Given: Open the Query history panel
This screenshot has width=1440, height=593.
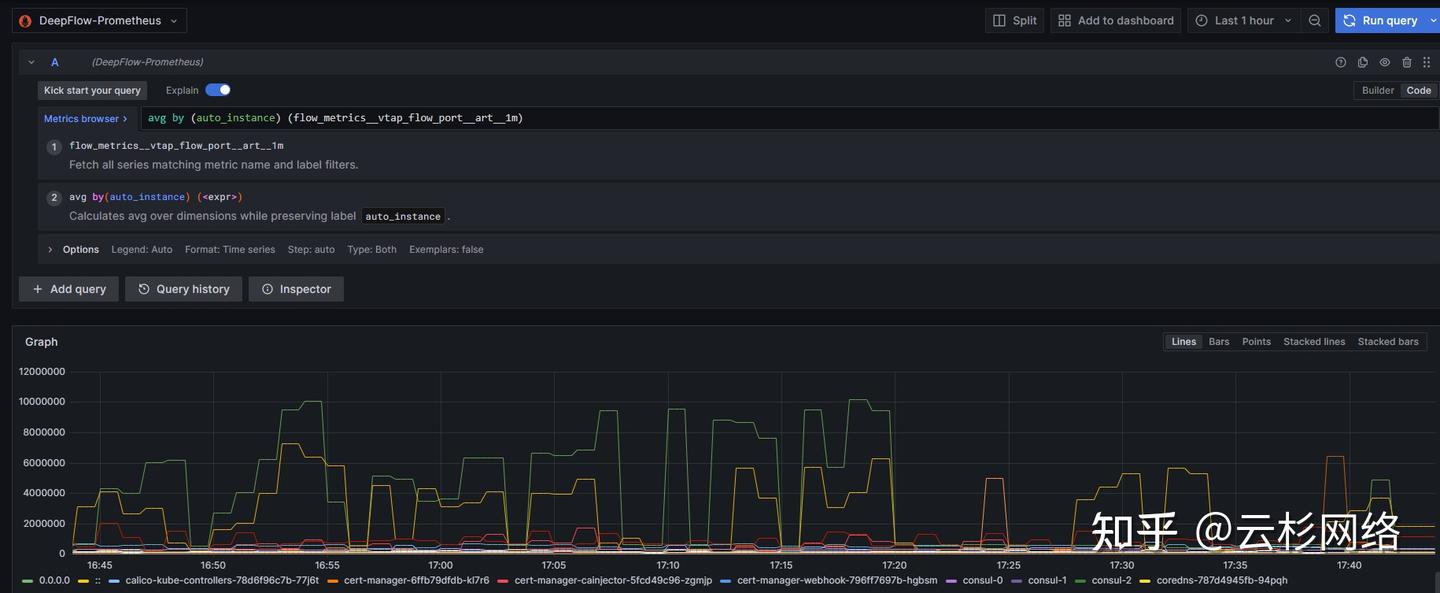Looking at the screenshot, I should point(184,289).
